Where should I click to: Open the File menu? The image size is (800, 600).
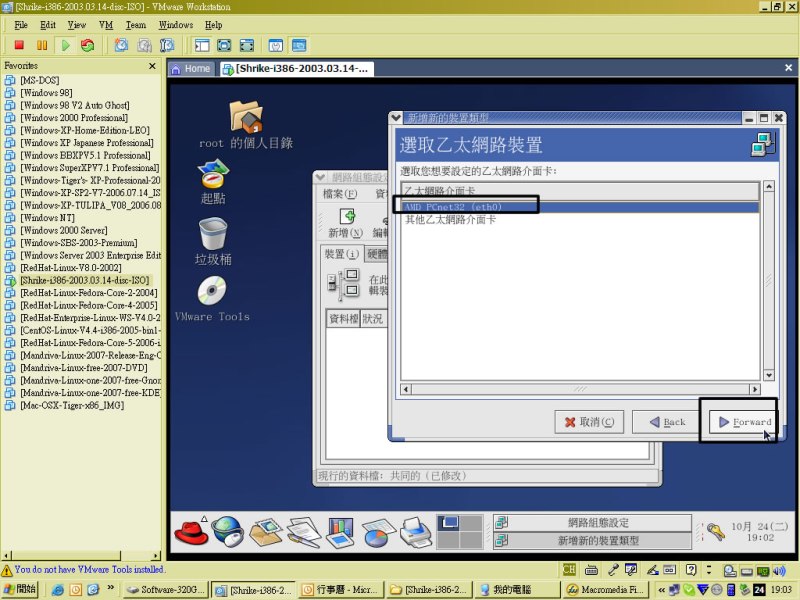21,25
